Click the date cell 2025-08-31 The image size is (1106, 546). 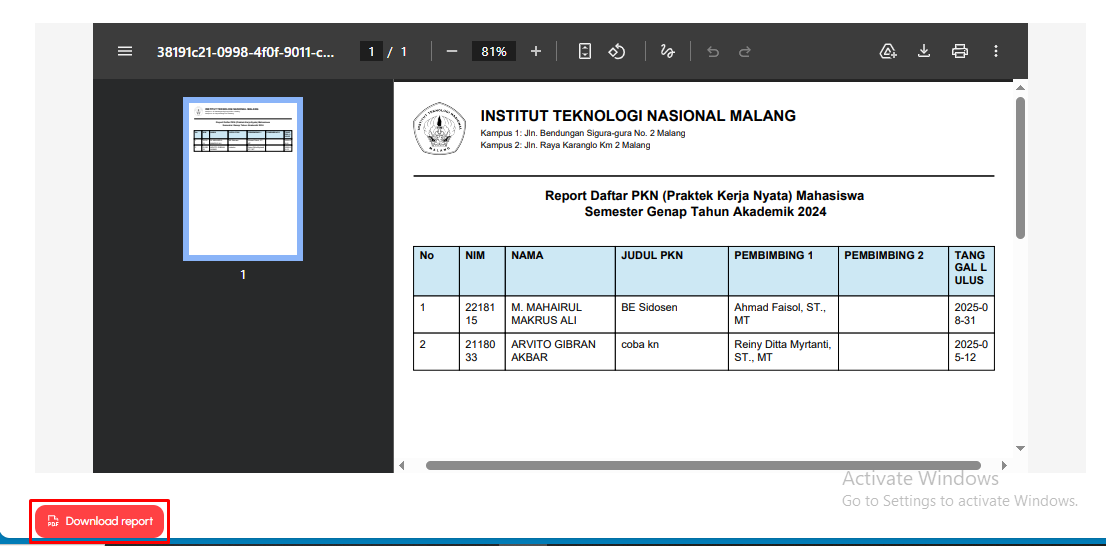[973, 314]
